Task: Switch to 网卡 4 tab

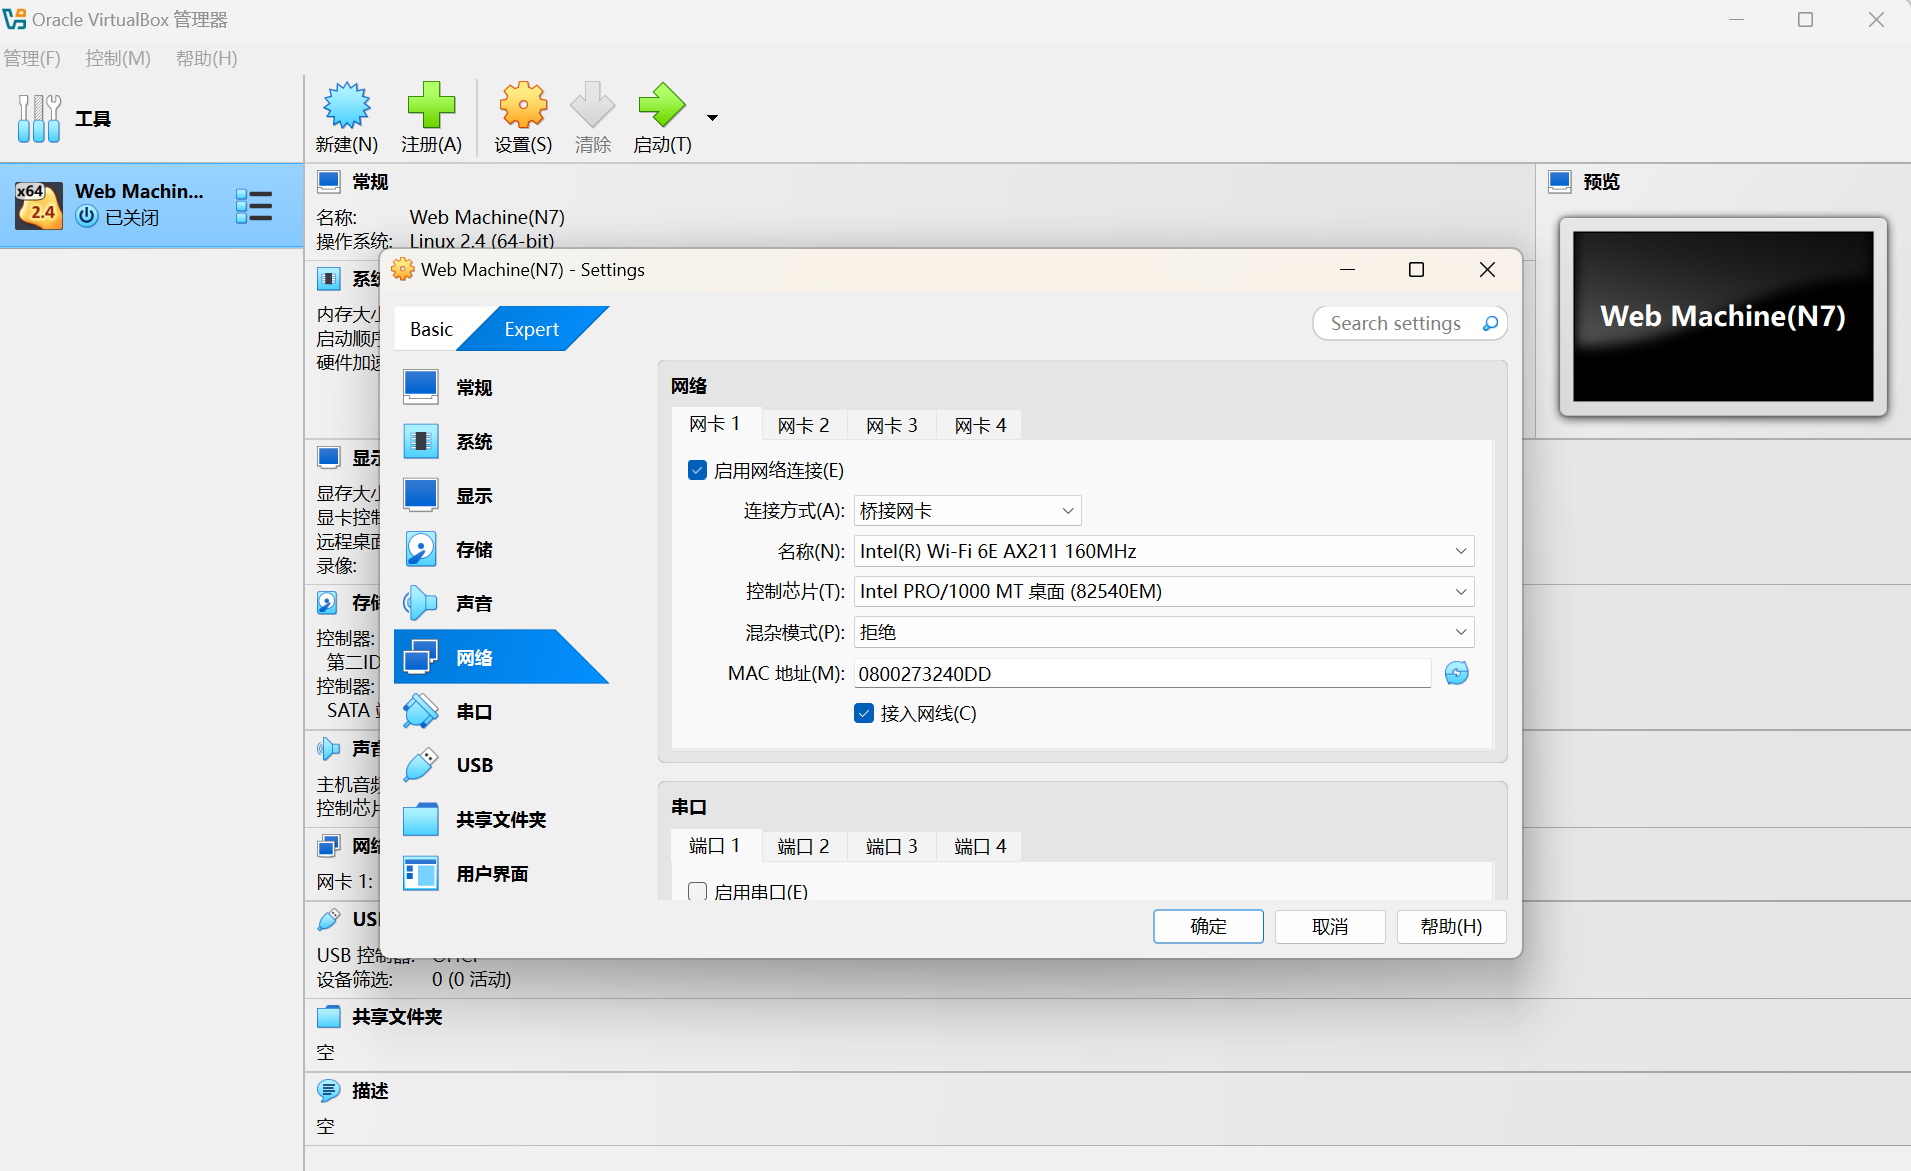Action: [x=980, y=425]
